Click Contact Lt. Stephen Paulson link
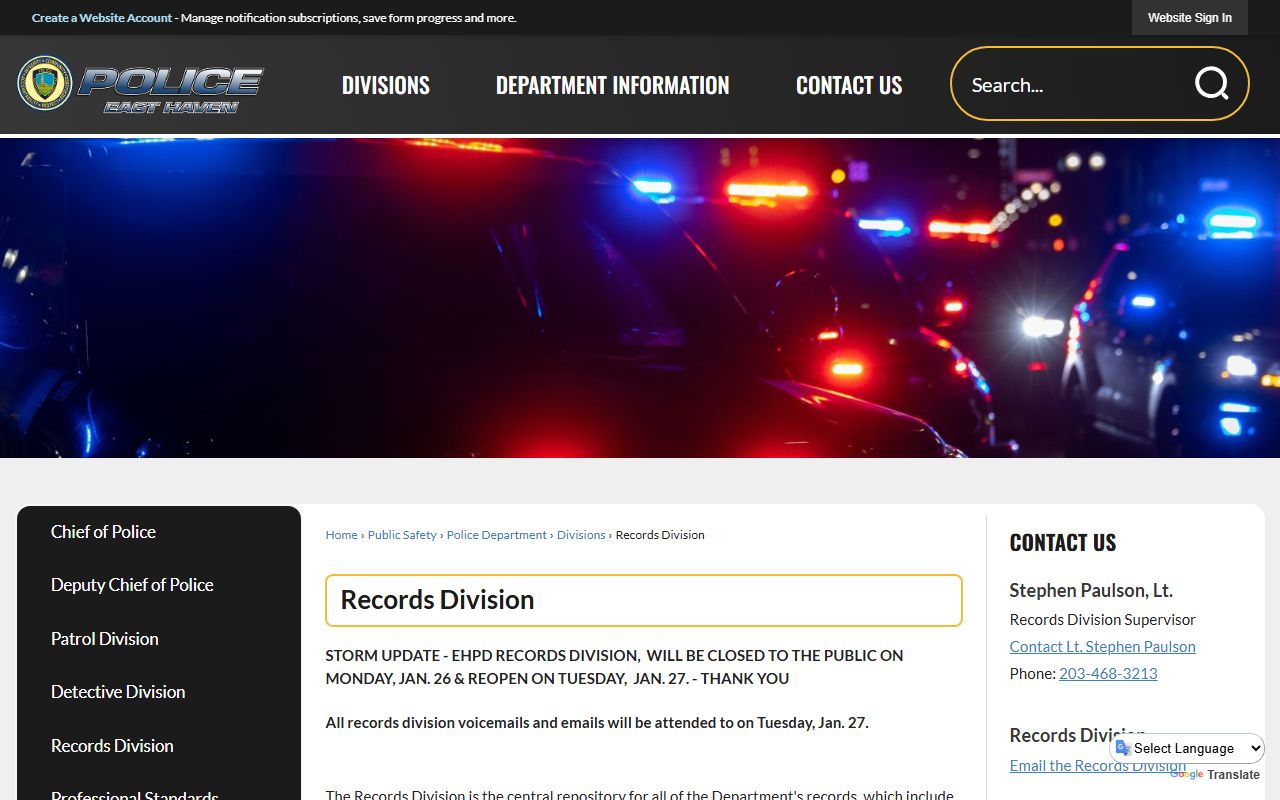 coord(1102,646)
